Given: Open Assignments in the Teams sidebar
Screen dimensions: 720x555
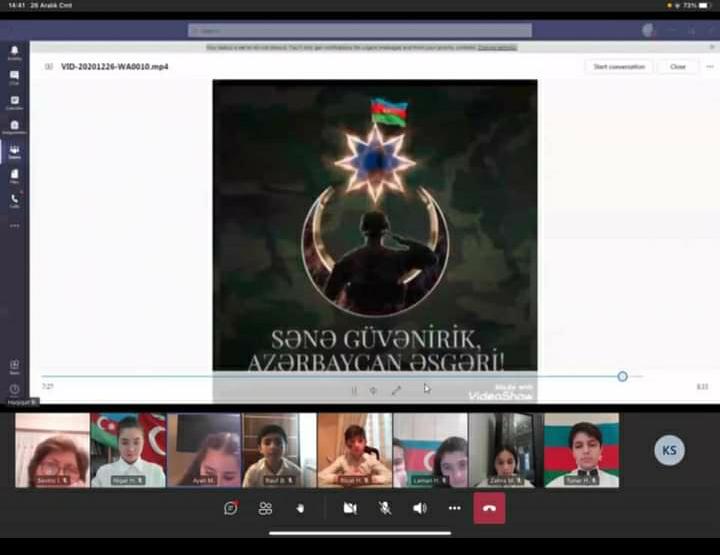Looking at the screenshot, I should point(14,127).
